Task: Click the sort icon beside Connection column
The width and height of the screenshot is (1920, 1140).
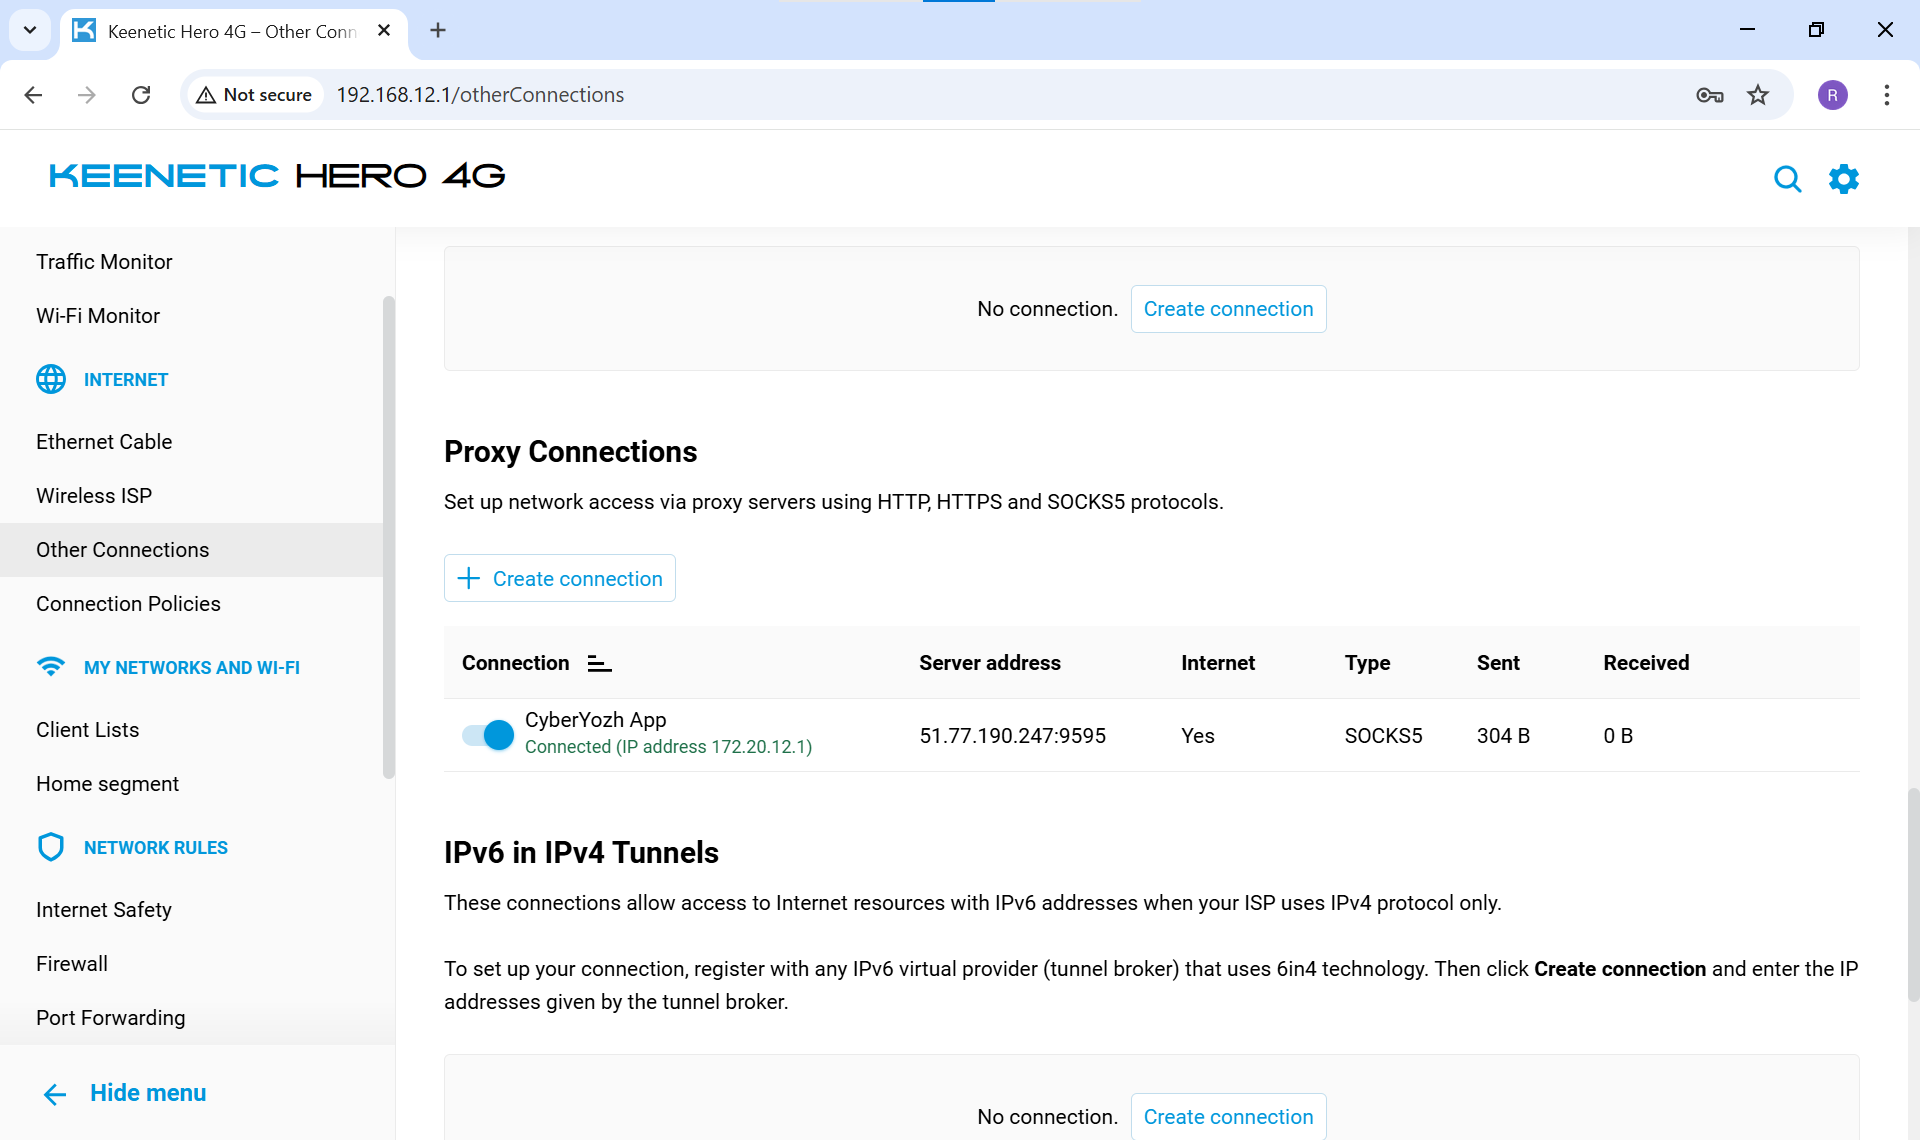Action: point(599,663)
